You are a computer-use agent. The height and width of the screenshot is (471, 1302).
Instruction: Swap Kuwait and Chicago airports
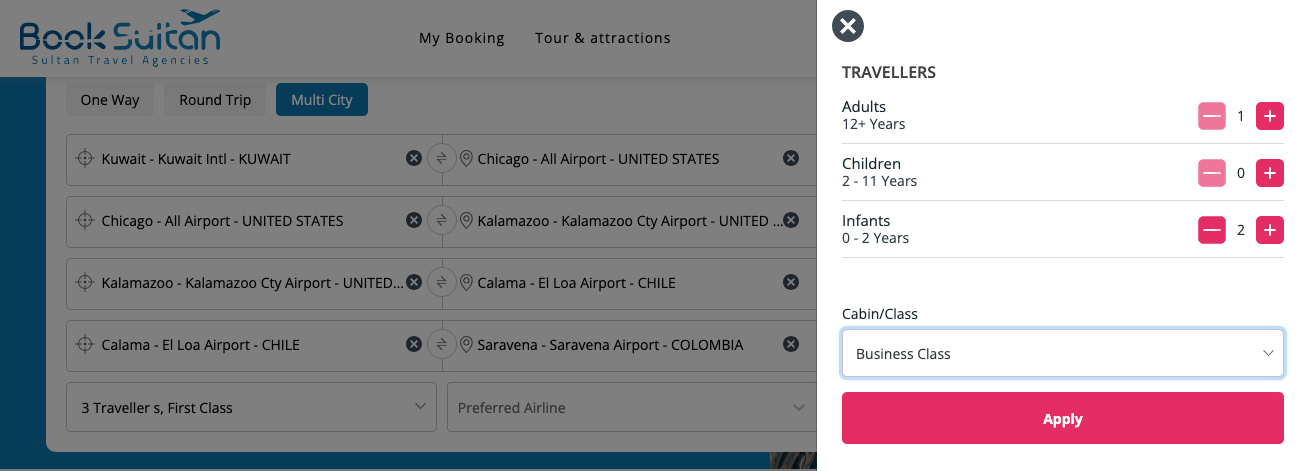click(x=441, y=158)
